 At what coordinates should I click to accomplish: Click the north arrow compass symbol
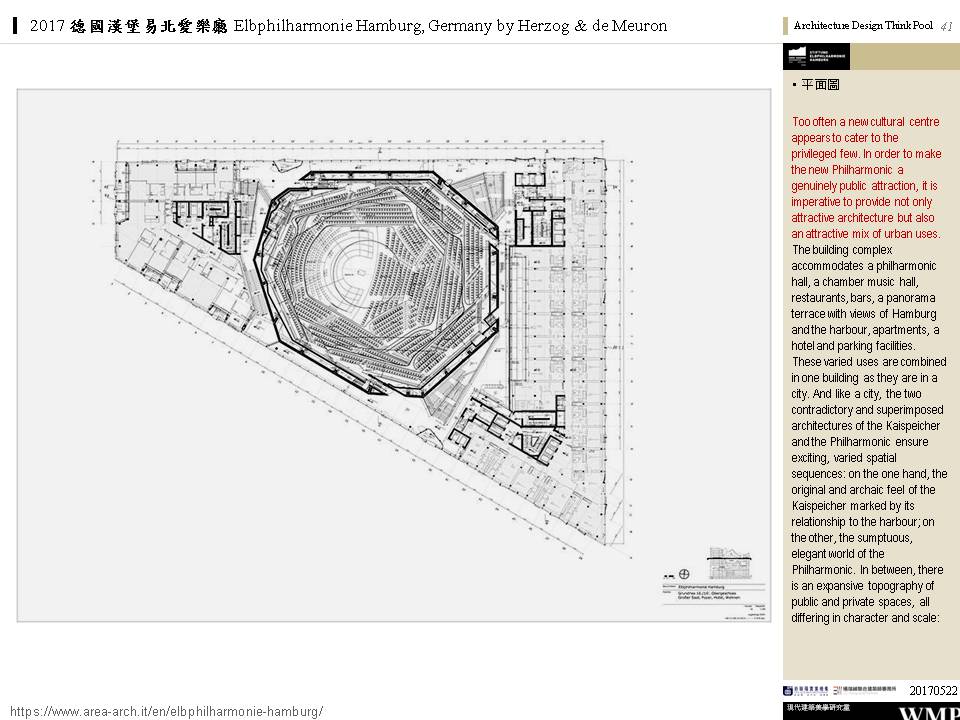[x=684, y=573]
